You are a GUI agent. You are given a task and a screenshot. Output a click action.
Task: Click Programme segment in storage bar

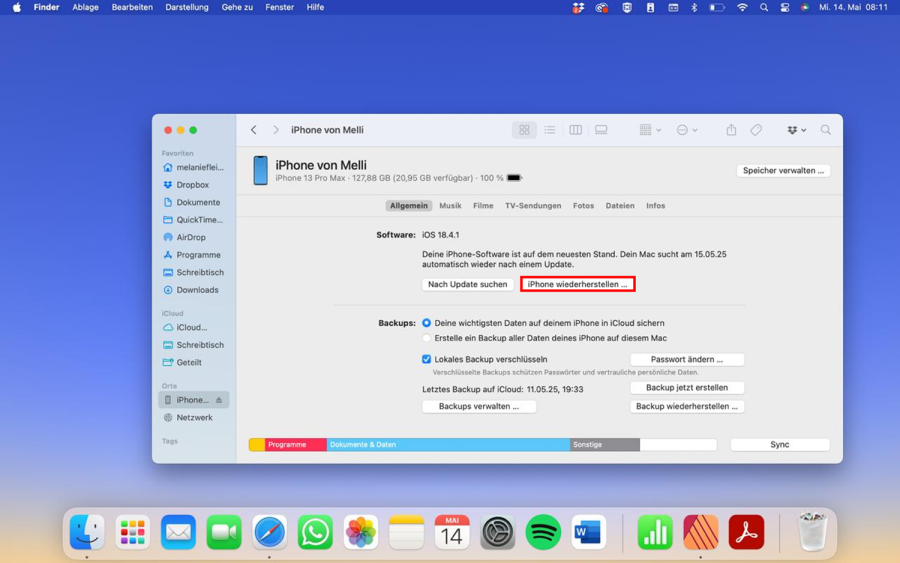click(296, 445)
